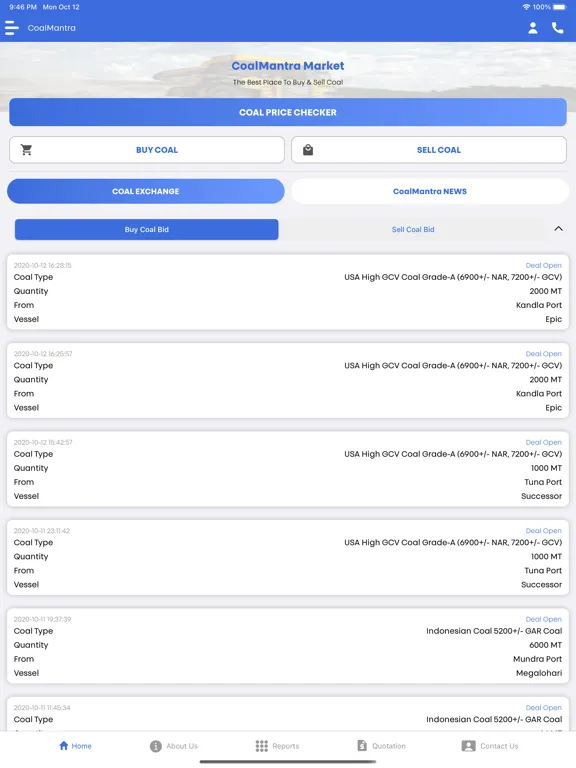This screenshot has width=576, height=768.
Task: Click timestamp 2020-10-11 19:37:39
Action: (43, 619)
